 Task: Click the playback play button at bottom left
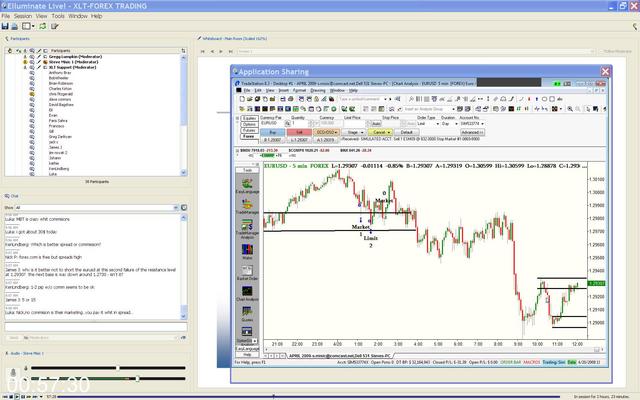17,397
